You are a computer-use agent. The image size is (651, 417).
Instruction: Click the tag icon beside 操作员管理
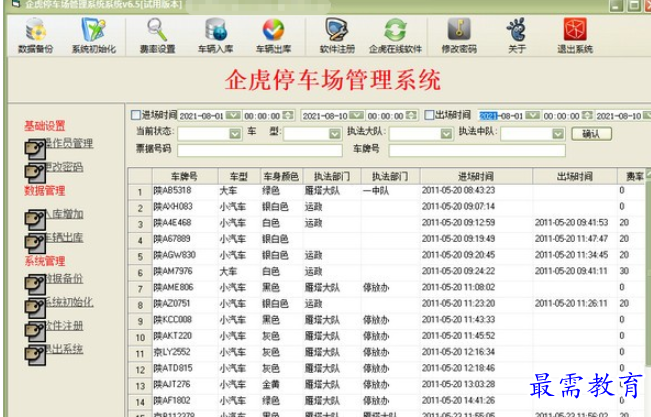click(35, 149)
